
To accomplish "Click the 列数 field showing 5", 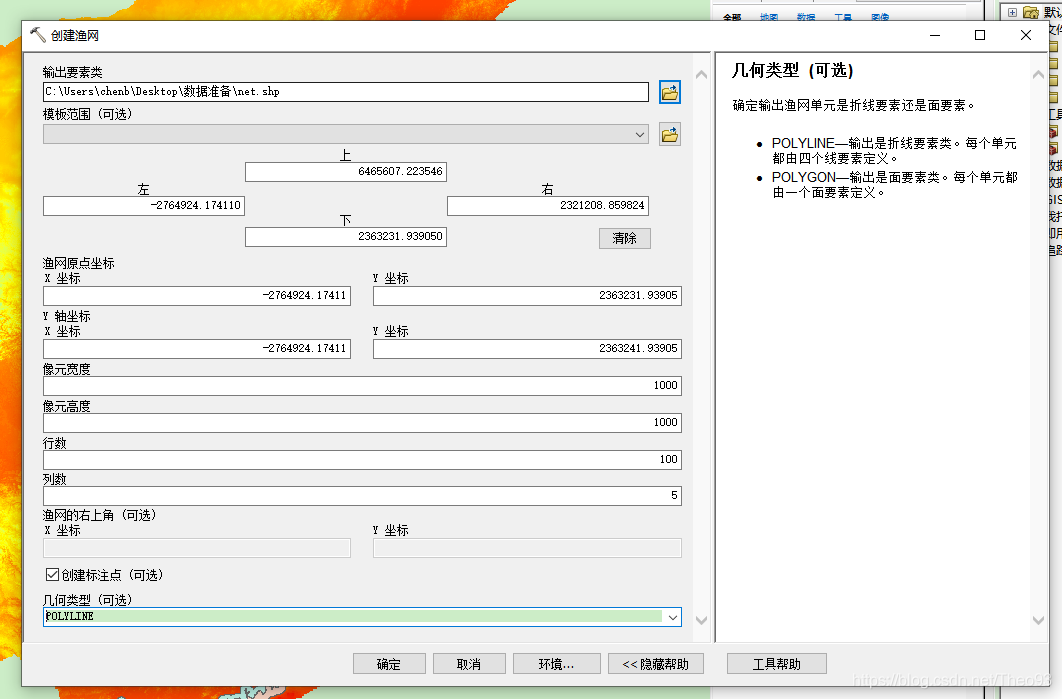I will pos(362,496).
